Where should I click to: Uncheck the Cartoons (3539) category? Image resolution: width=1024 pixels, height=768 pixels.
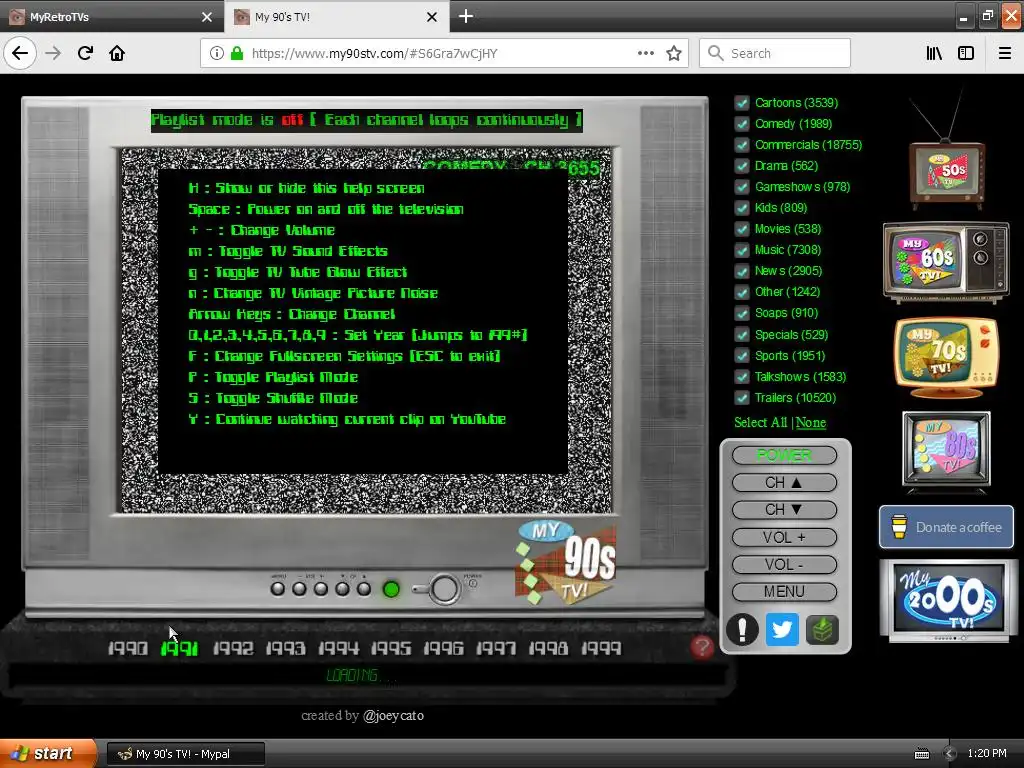click(x=742, y=103)
